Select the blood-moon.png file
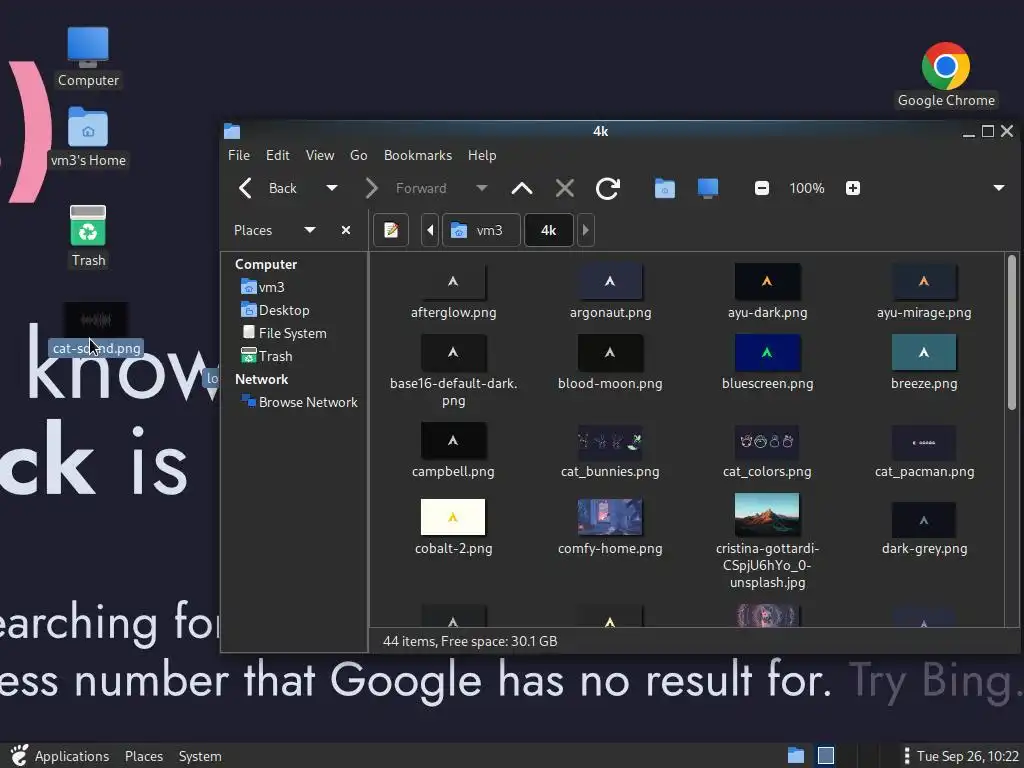Viewport: 1024px width, 768px height. [610, 362]
